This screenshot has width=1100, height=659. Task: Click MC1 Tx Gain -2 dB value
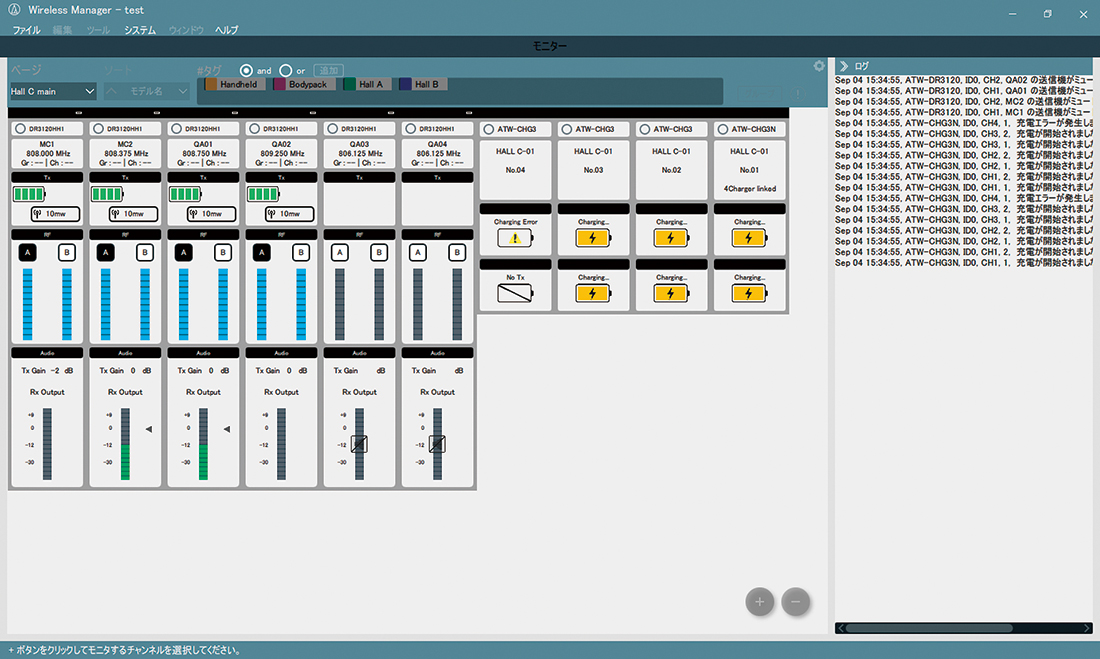click(x=47, y=371)
